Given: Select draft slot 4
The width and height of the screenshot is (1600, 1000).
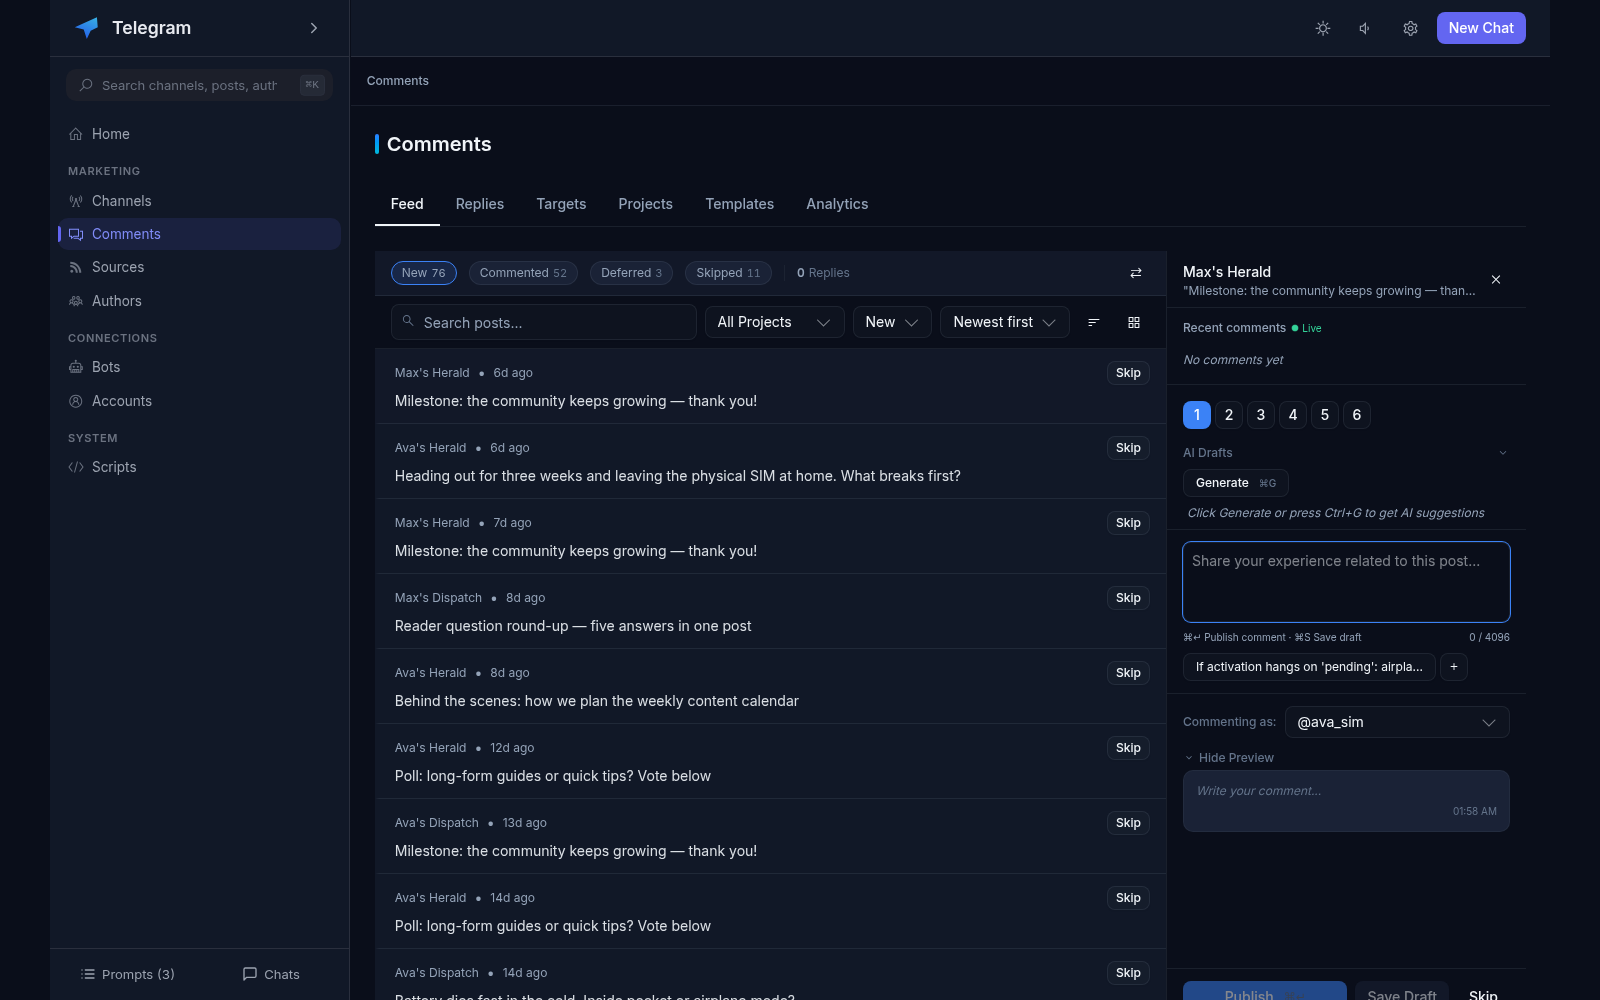Looking at the screenshot, I should (x=1293, y=415).
